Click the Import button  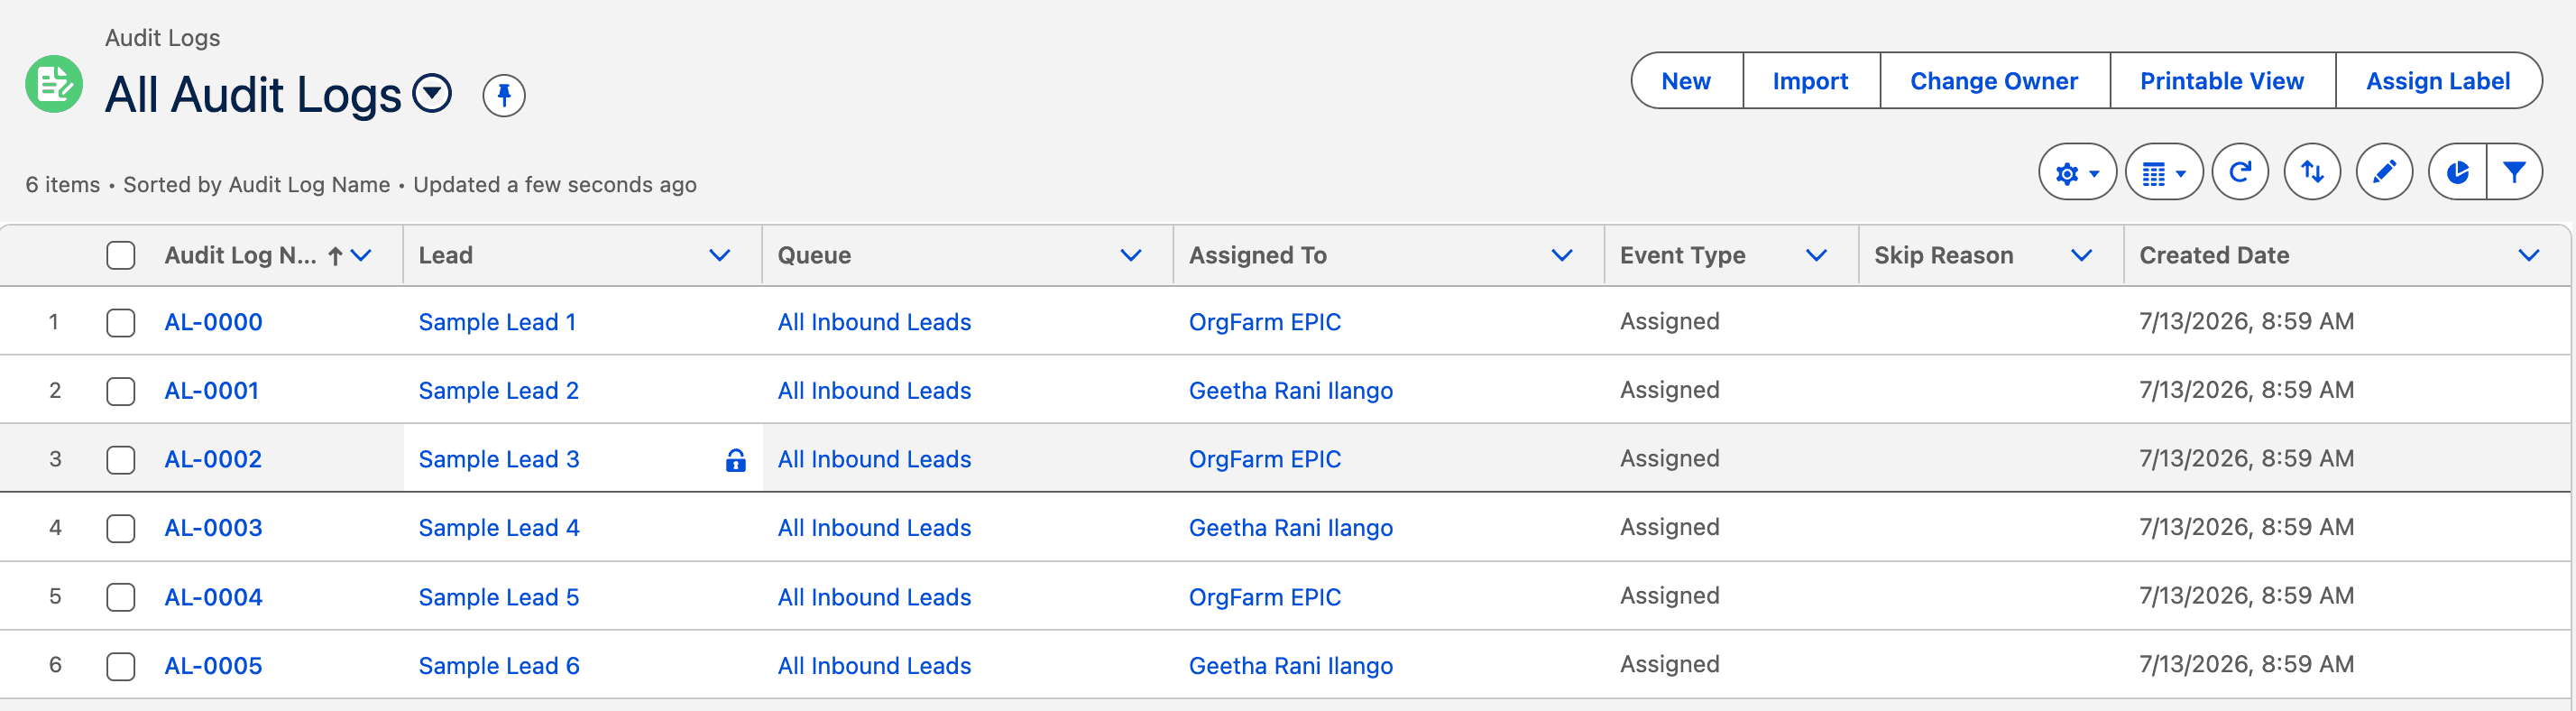[x=1810, y=81]
